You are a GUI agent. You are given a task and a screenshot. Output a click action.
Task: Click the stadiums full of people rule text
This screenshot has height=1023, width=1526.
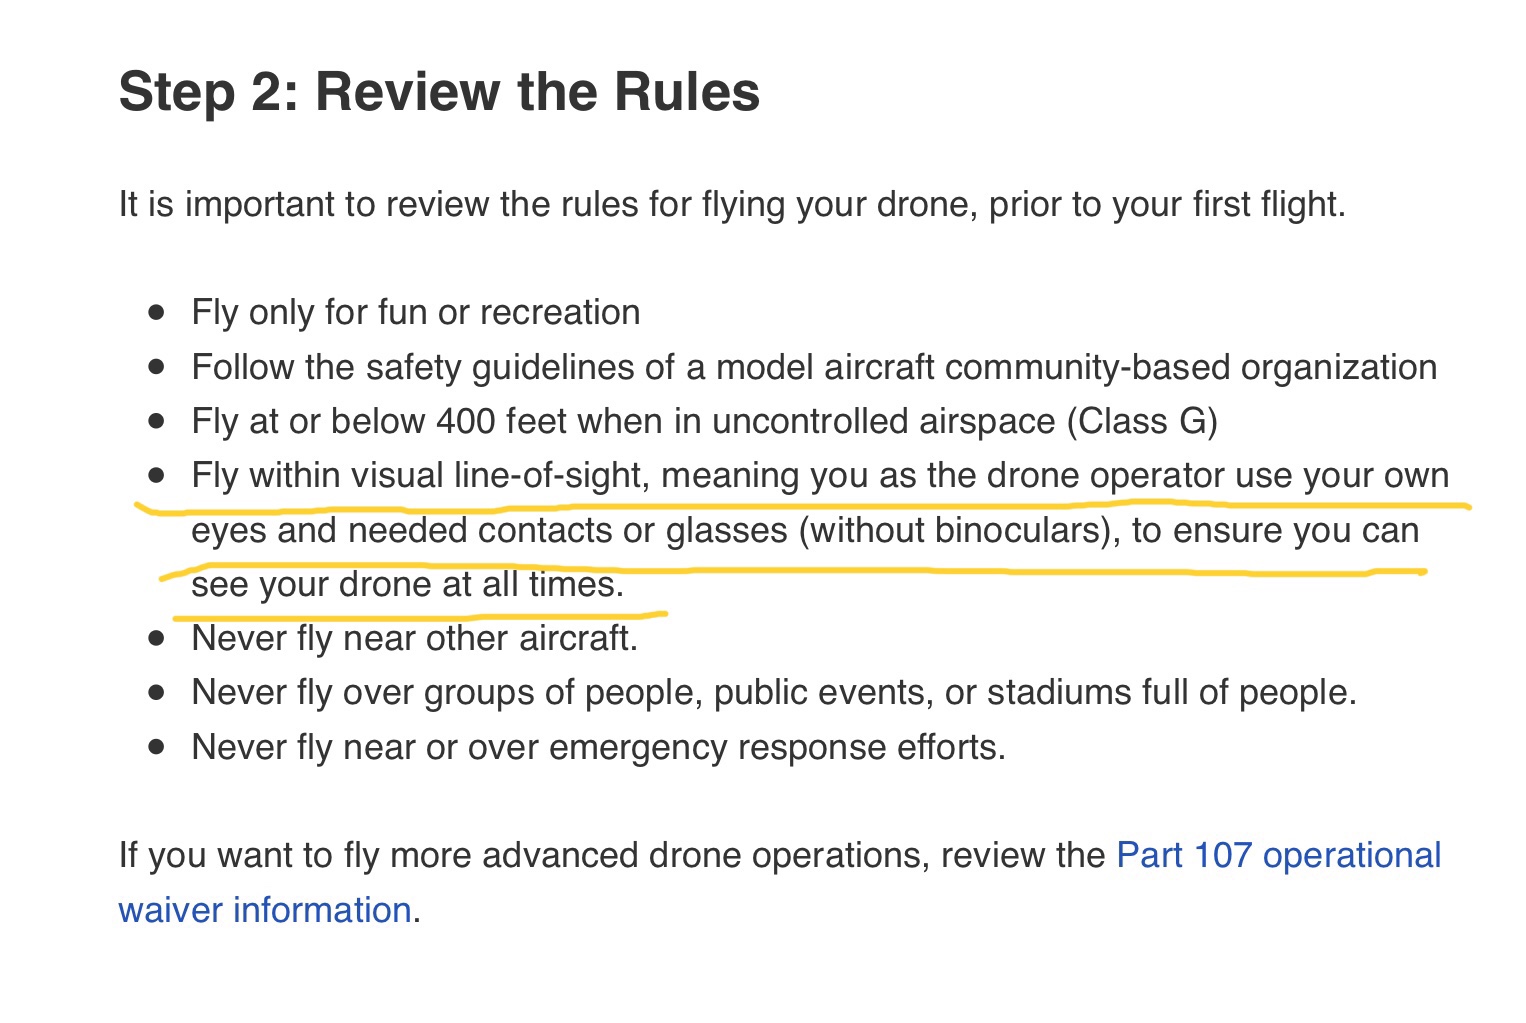click(1172, 693)
